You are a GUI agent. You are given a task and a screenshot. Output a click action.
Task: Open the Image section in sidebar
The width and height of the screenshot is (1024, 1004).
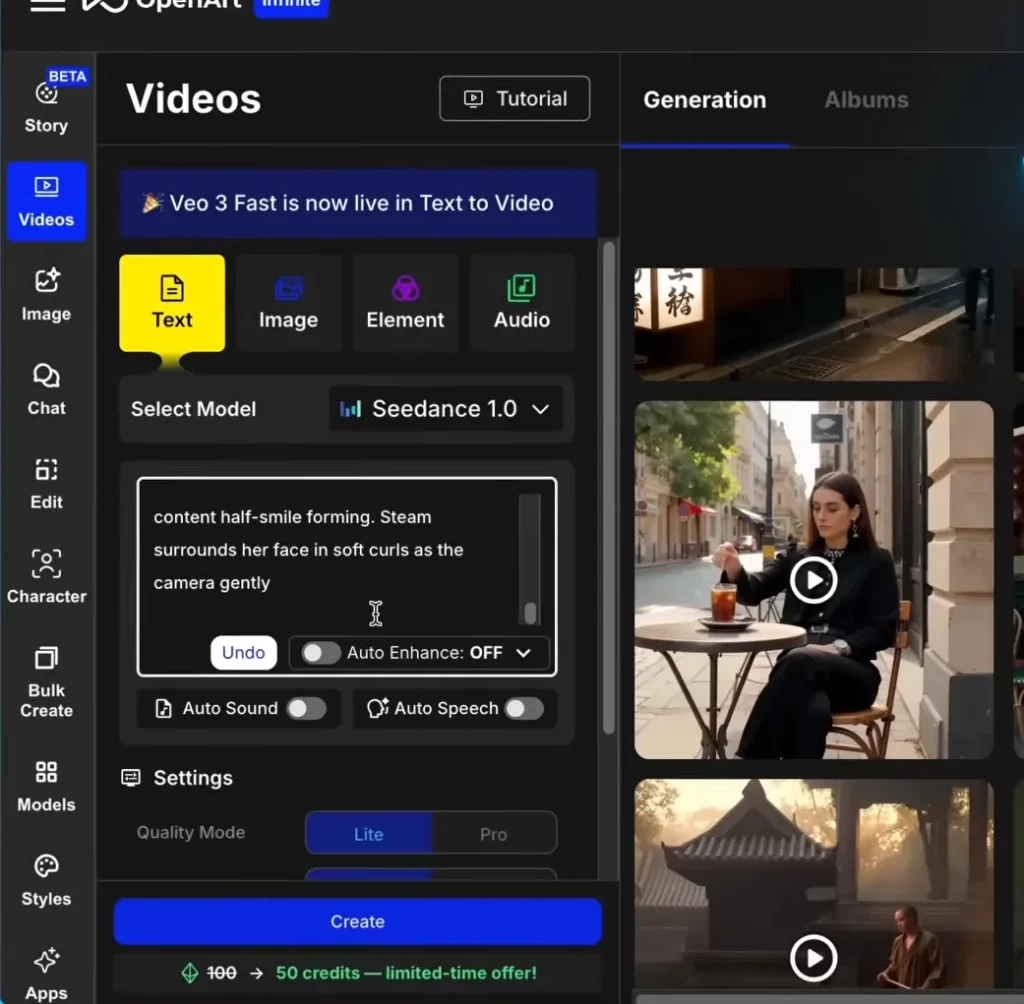46,295
